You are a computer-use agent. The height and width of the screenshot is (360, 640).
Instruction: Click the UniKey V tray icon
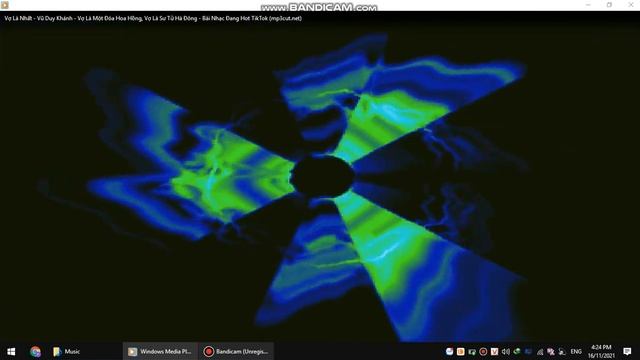[x=494, y=351]
